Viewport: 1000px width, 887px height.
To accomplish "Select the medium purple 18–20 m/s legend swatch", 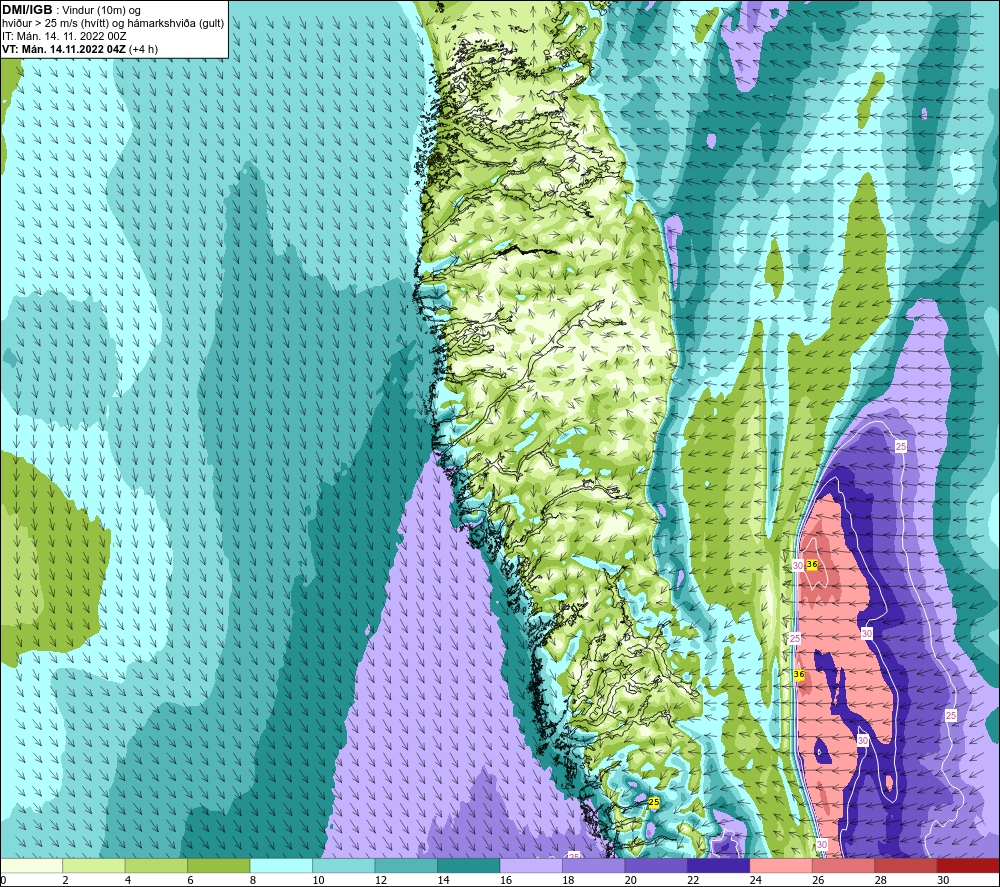I will 594,866.
